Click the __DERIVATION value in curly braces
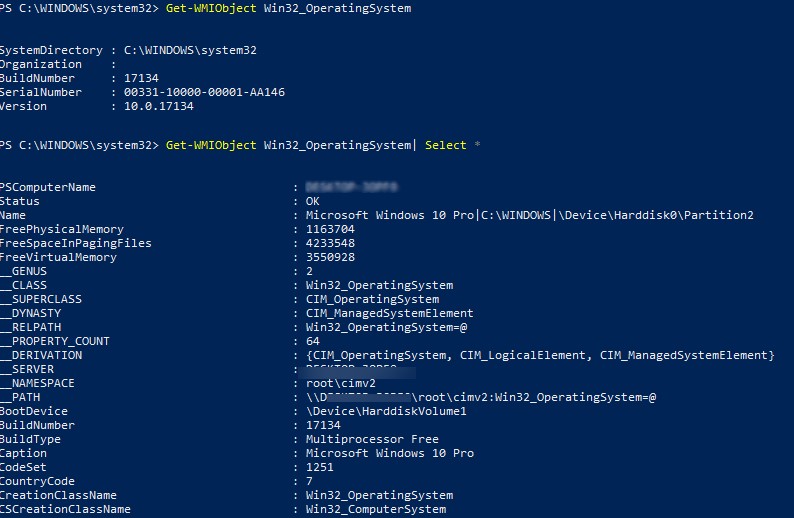The width and height of the screenshot is (794, 518). point(540,355)
